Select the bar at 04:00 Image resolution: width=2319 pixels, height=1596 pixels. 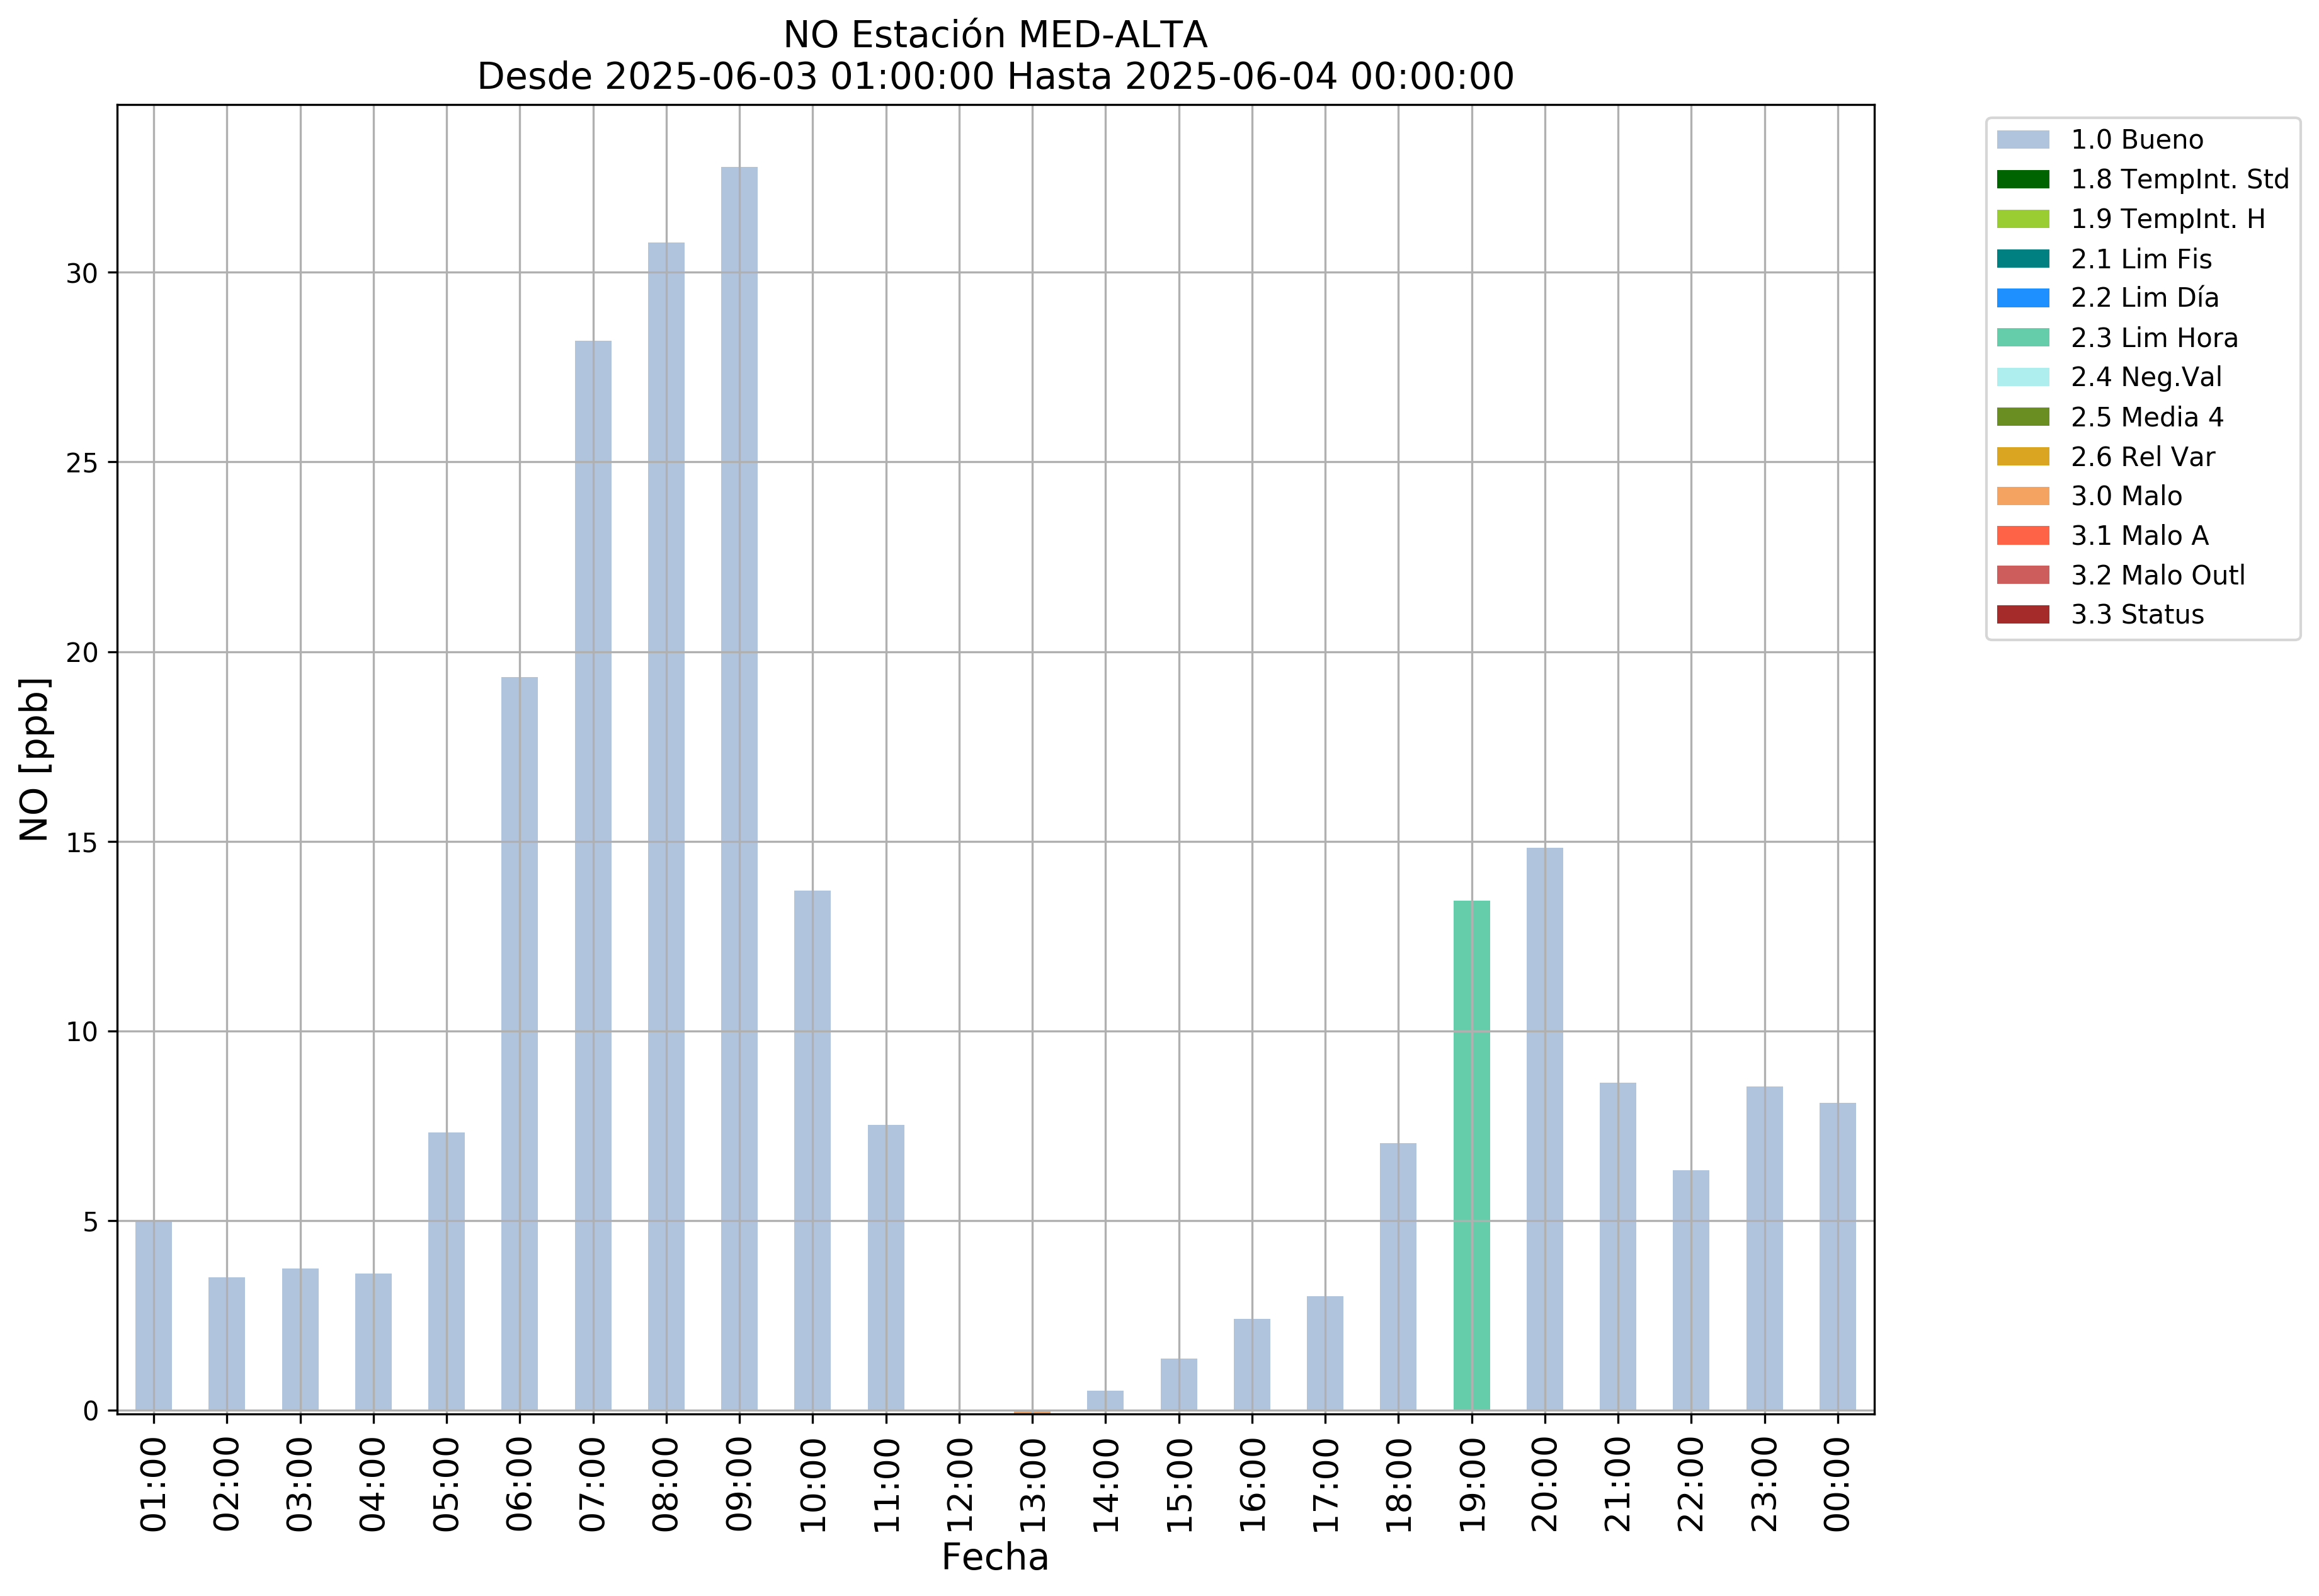pyautogui.click(x=373, y=1342)
